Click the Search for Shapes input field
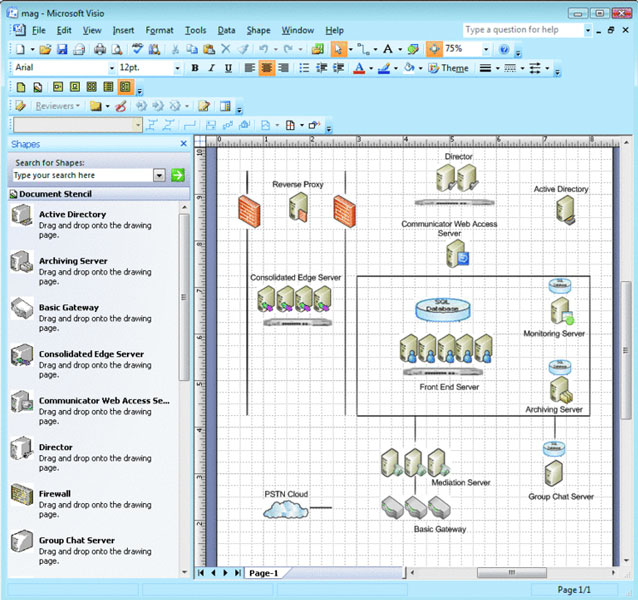 coord(82,175)
